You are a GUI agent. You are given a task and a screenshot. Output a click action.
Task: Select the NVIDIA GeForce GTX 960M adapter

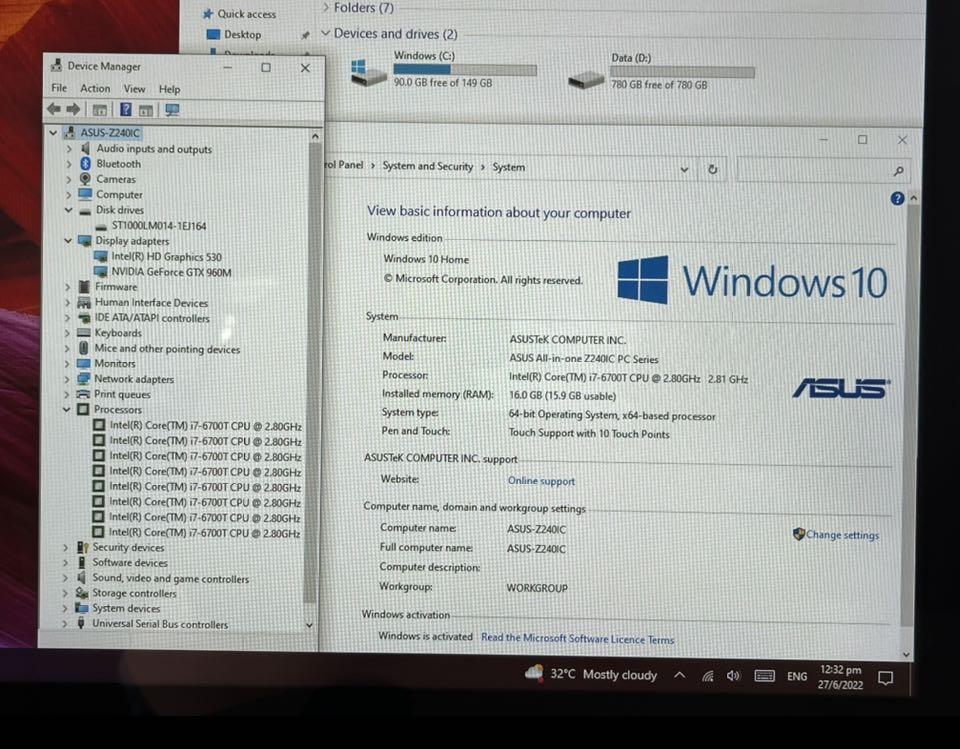[174, 271]
